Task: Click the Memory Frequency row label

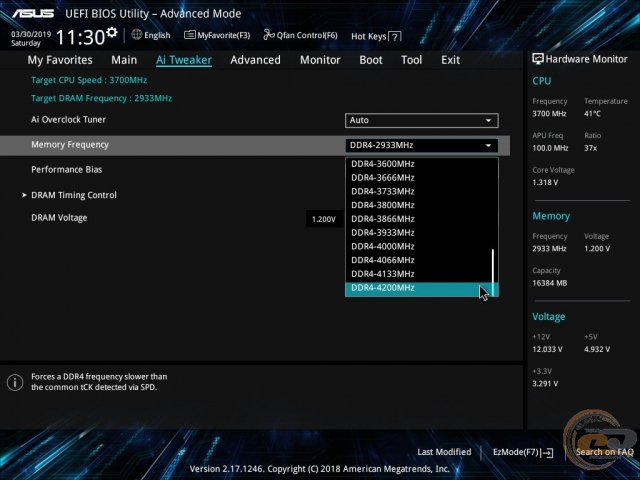Action: point(70,144)
